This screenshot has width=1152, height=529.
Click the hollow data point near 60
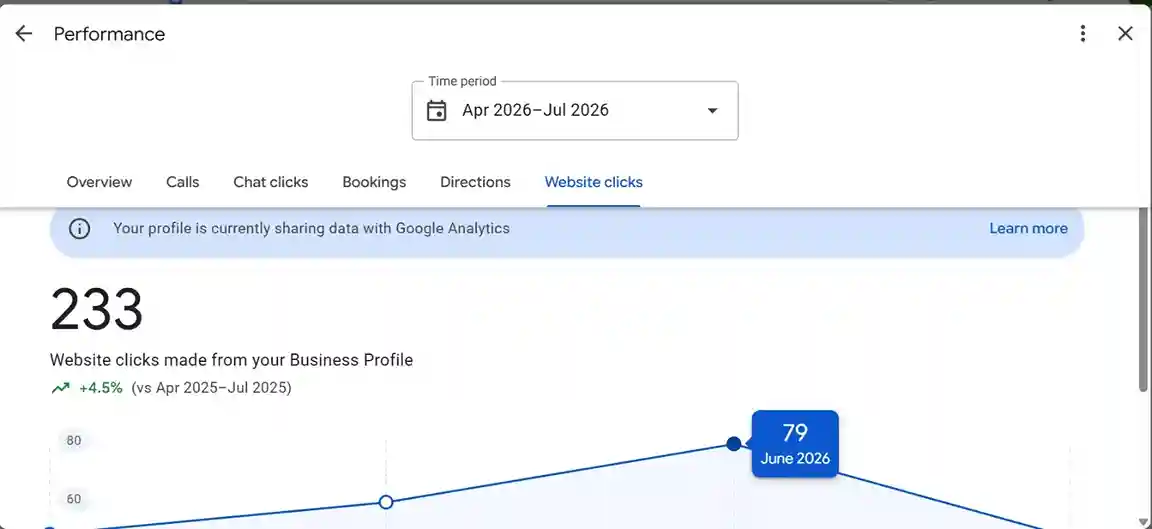click(x=386, y=503)
